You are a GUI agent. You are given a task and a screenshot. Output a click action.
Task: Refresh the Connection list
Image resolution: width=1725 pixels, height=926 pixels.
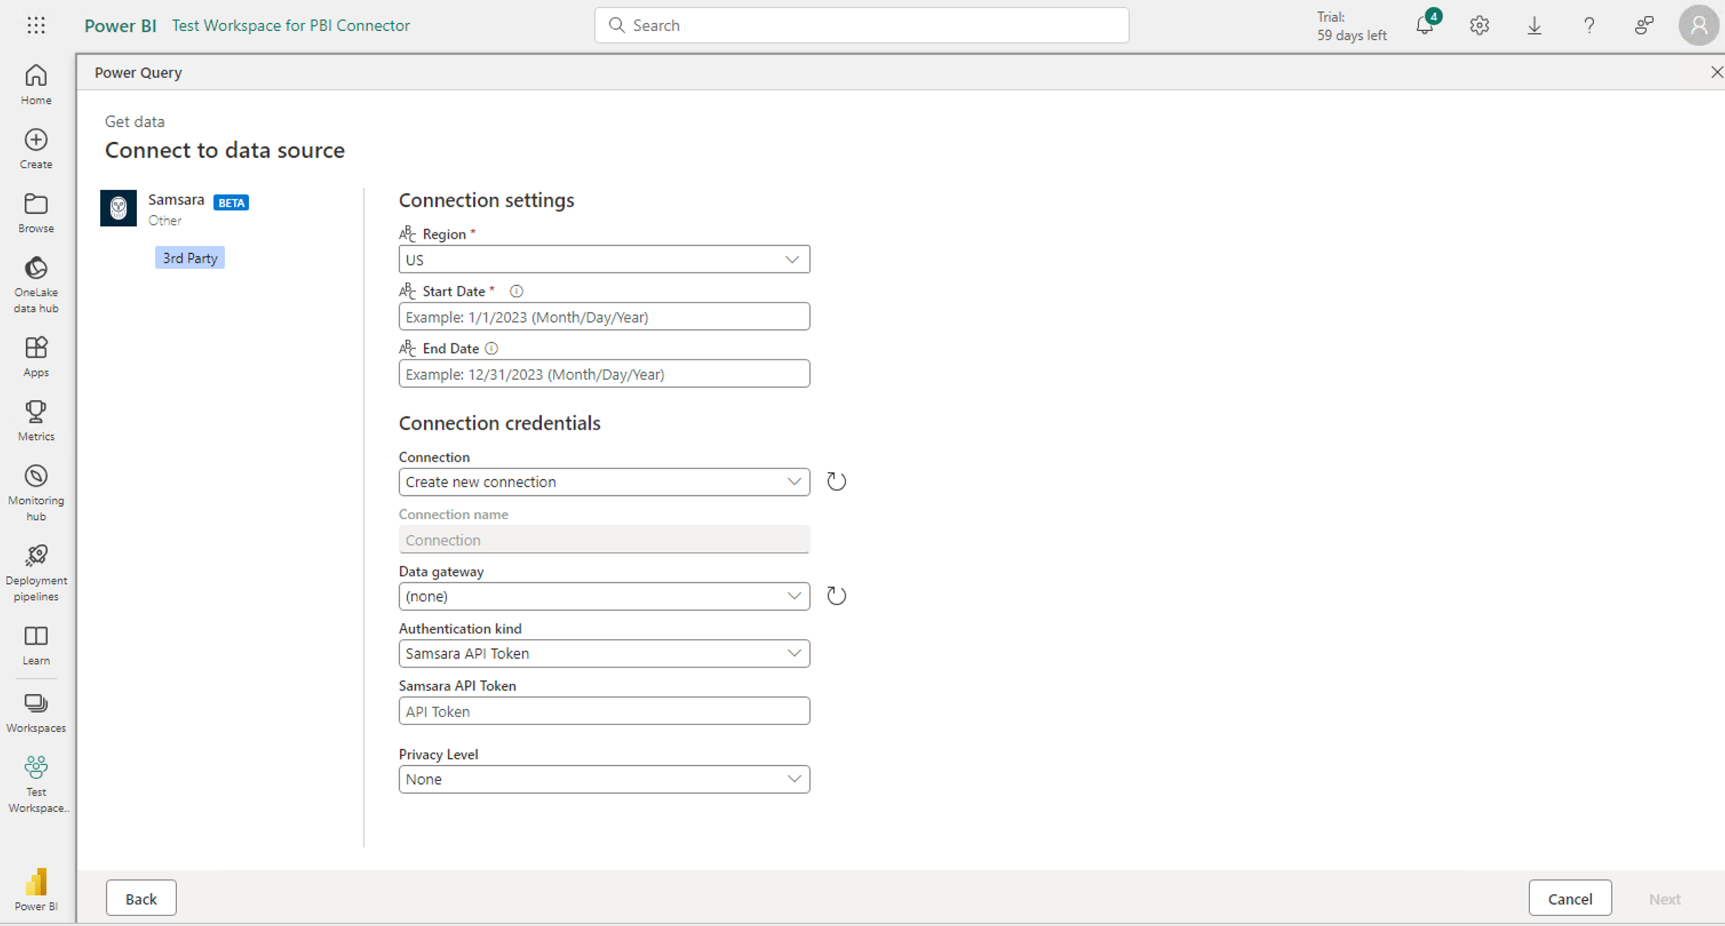coord(837,481)
